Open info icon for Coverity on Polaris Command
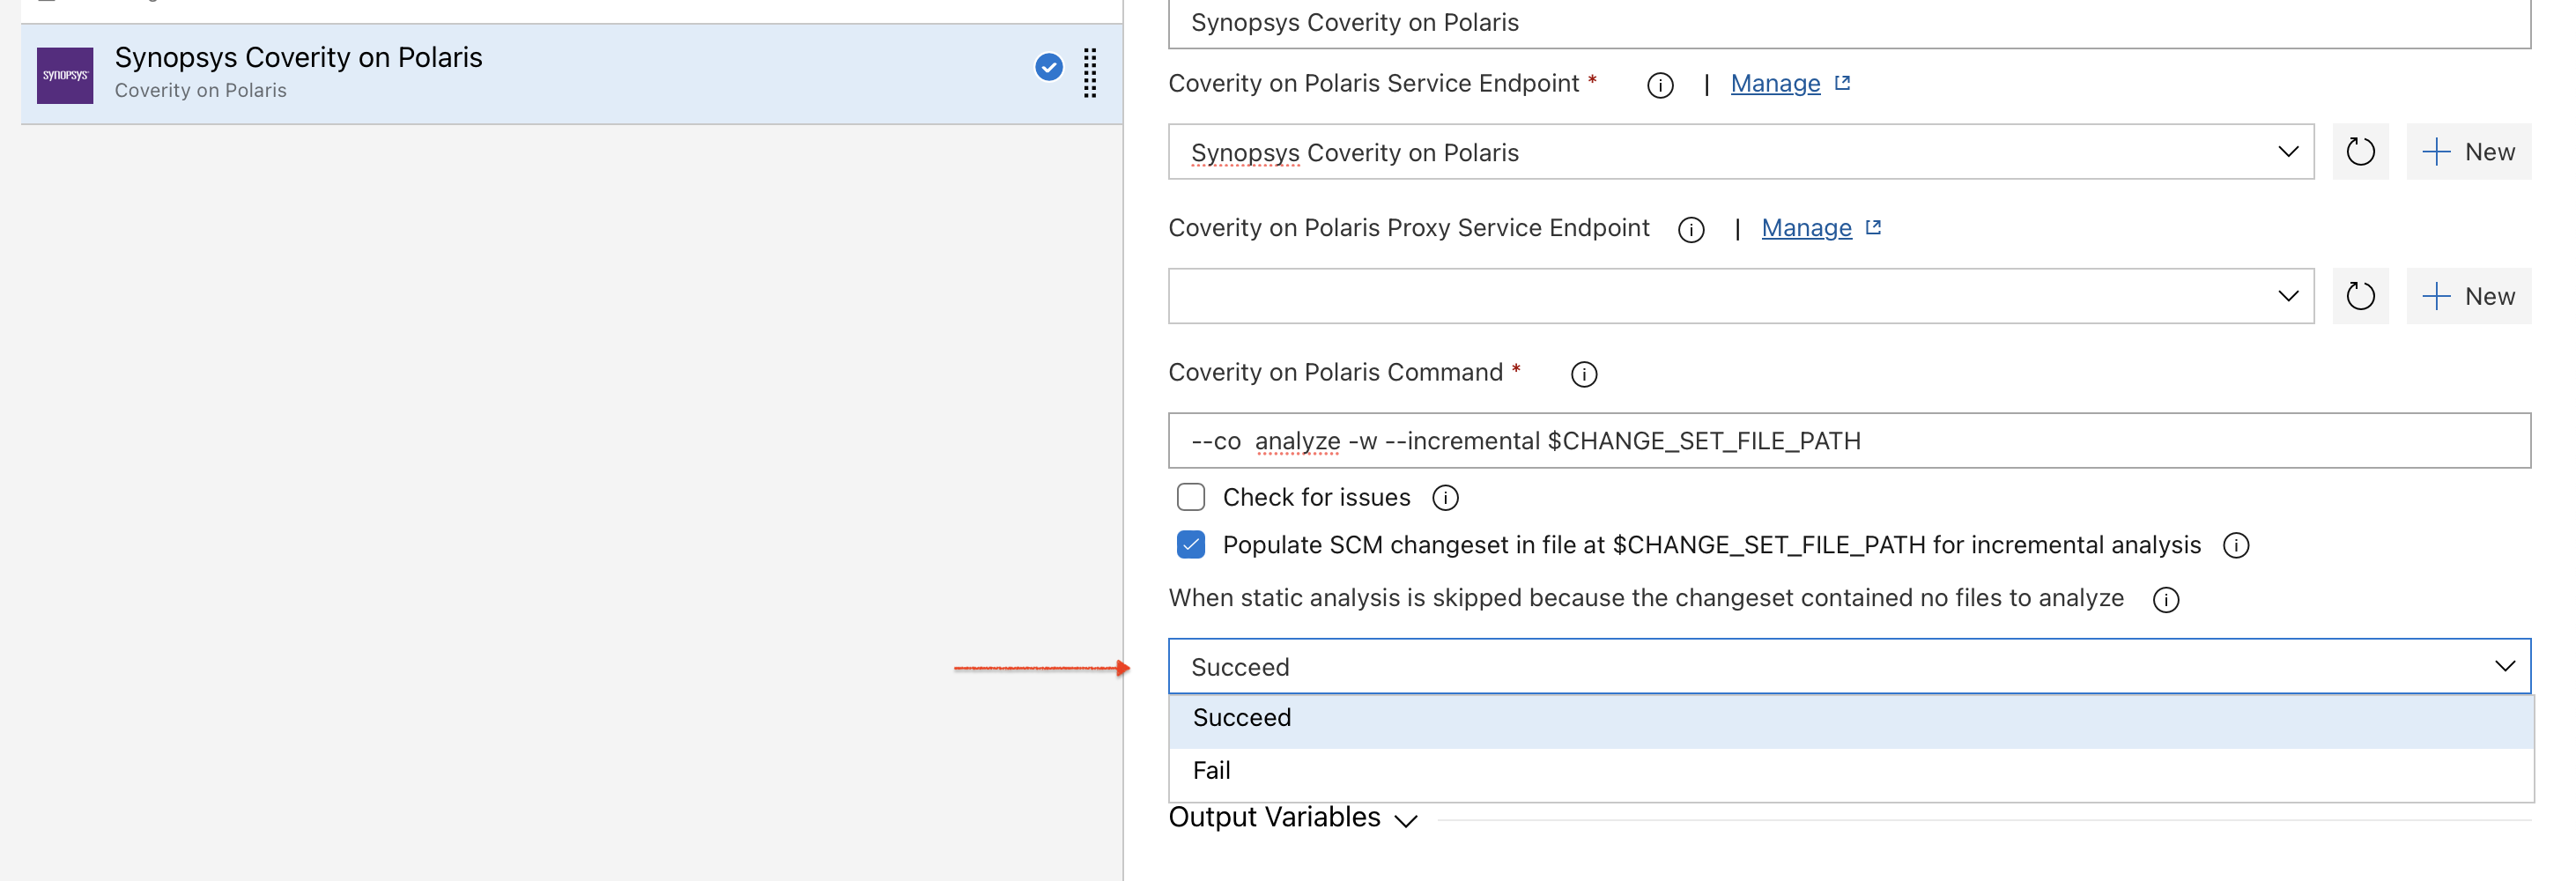This screenshot has width=2576, height=881. tap(1584, 374)
